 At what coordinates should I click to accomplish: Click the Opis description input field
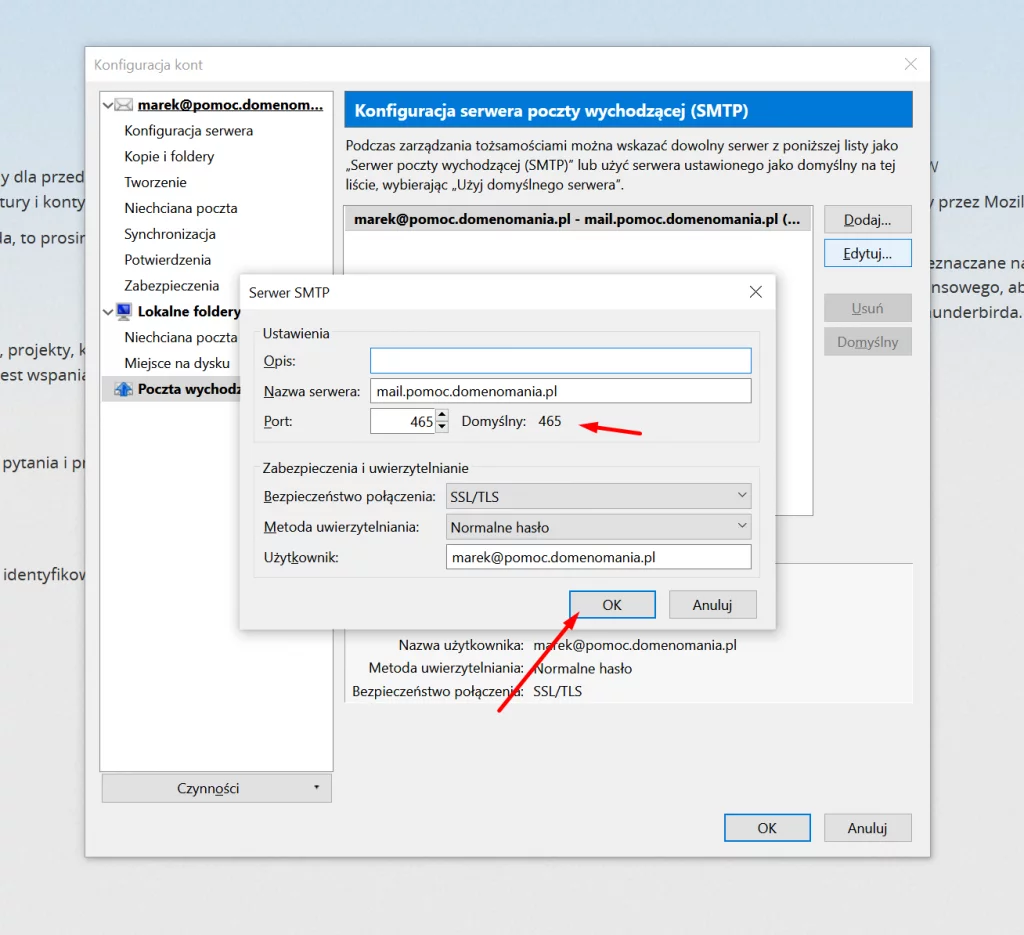tap(560, 360)
